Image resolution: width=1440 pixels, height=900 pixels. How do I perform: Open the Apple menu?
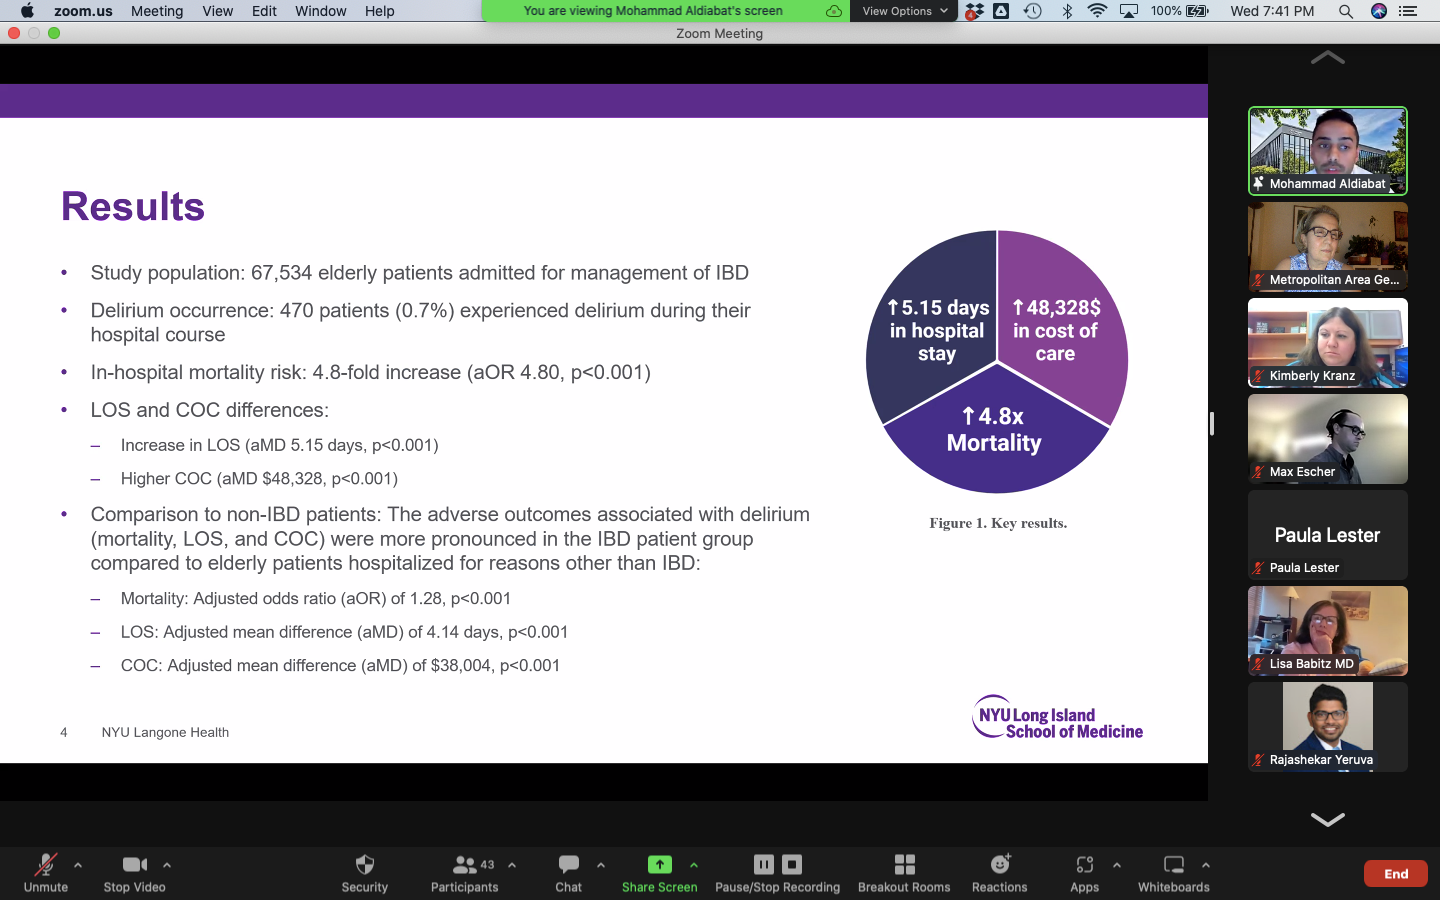pos(27,11)
